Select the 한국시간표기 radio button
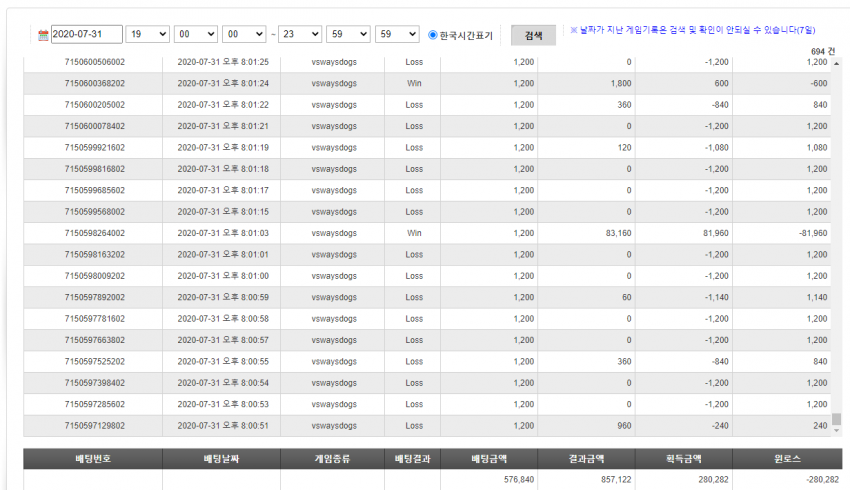Image resolution: width=850 pixels, height=490 pixels. coord(433,35)
